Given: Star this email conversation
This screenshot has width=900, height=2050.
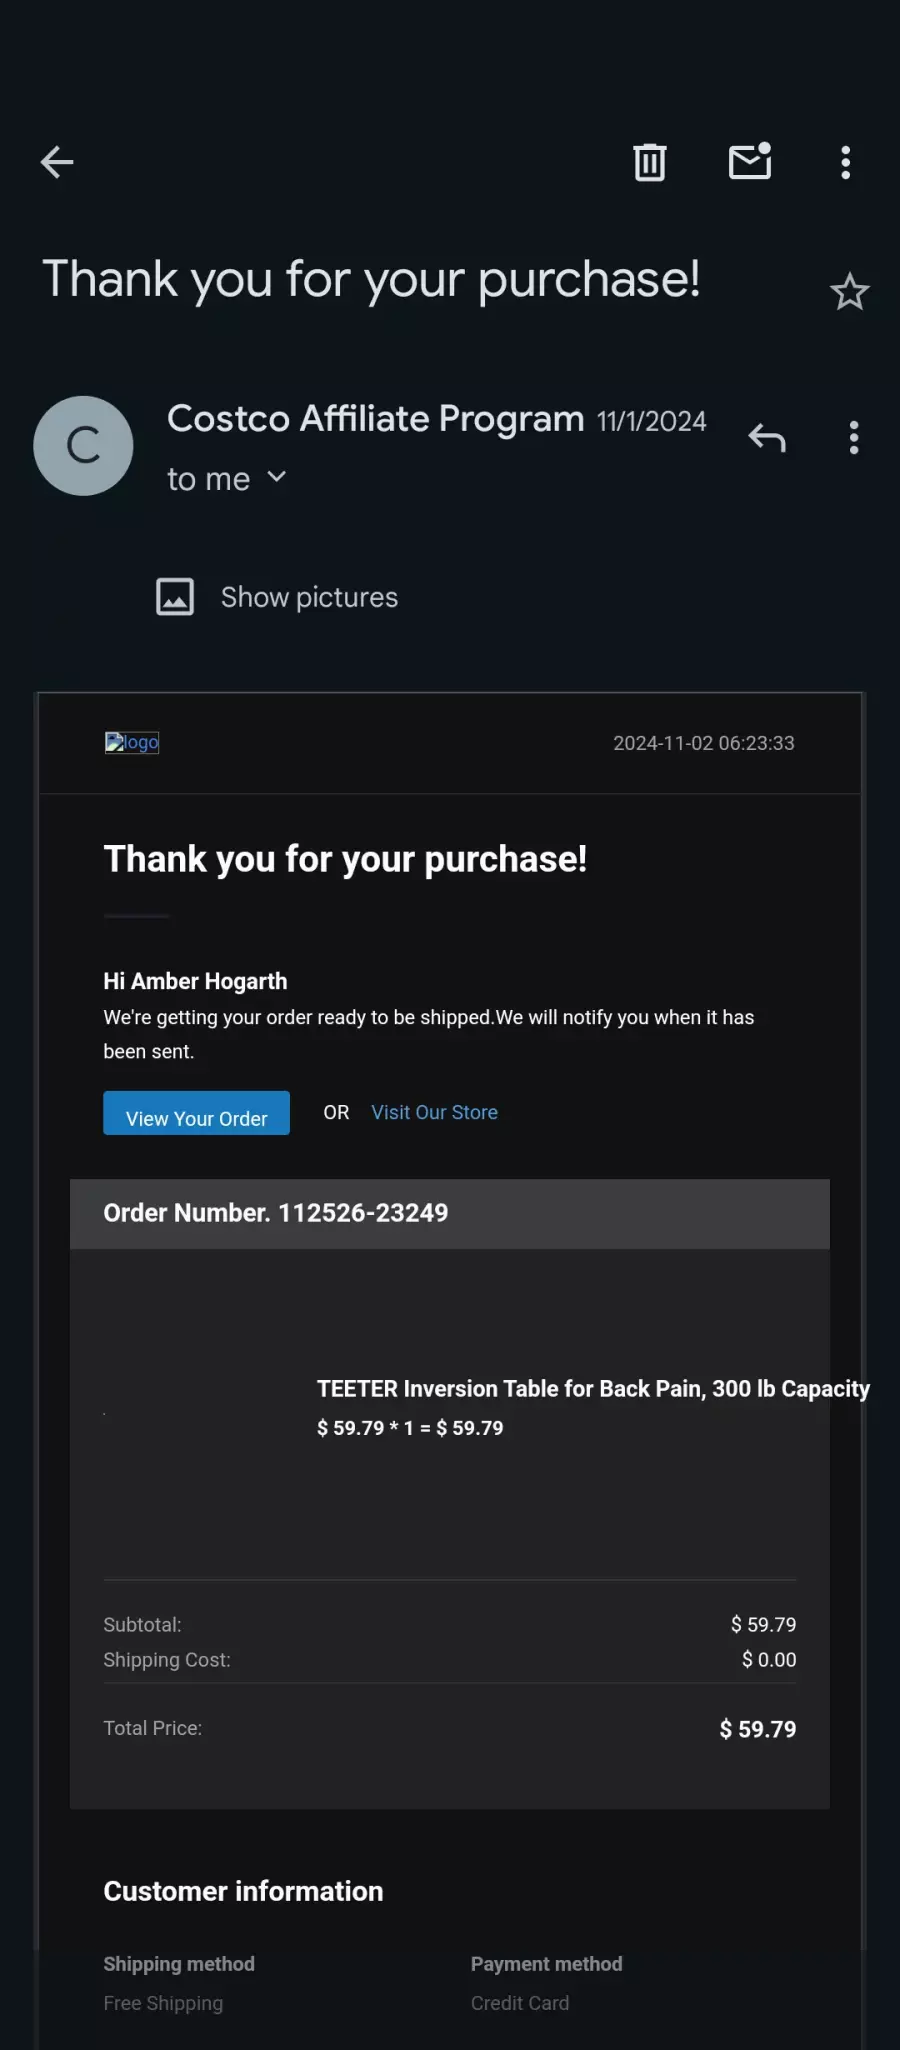Looking at the screenshot, I should pos(849,292).
